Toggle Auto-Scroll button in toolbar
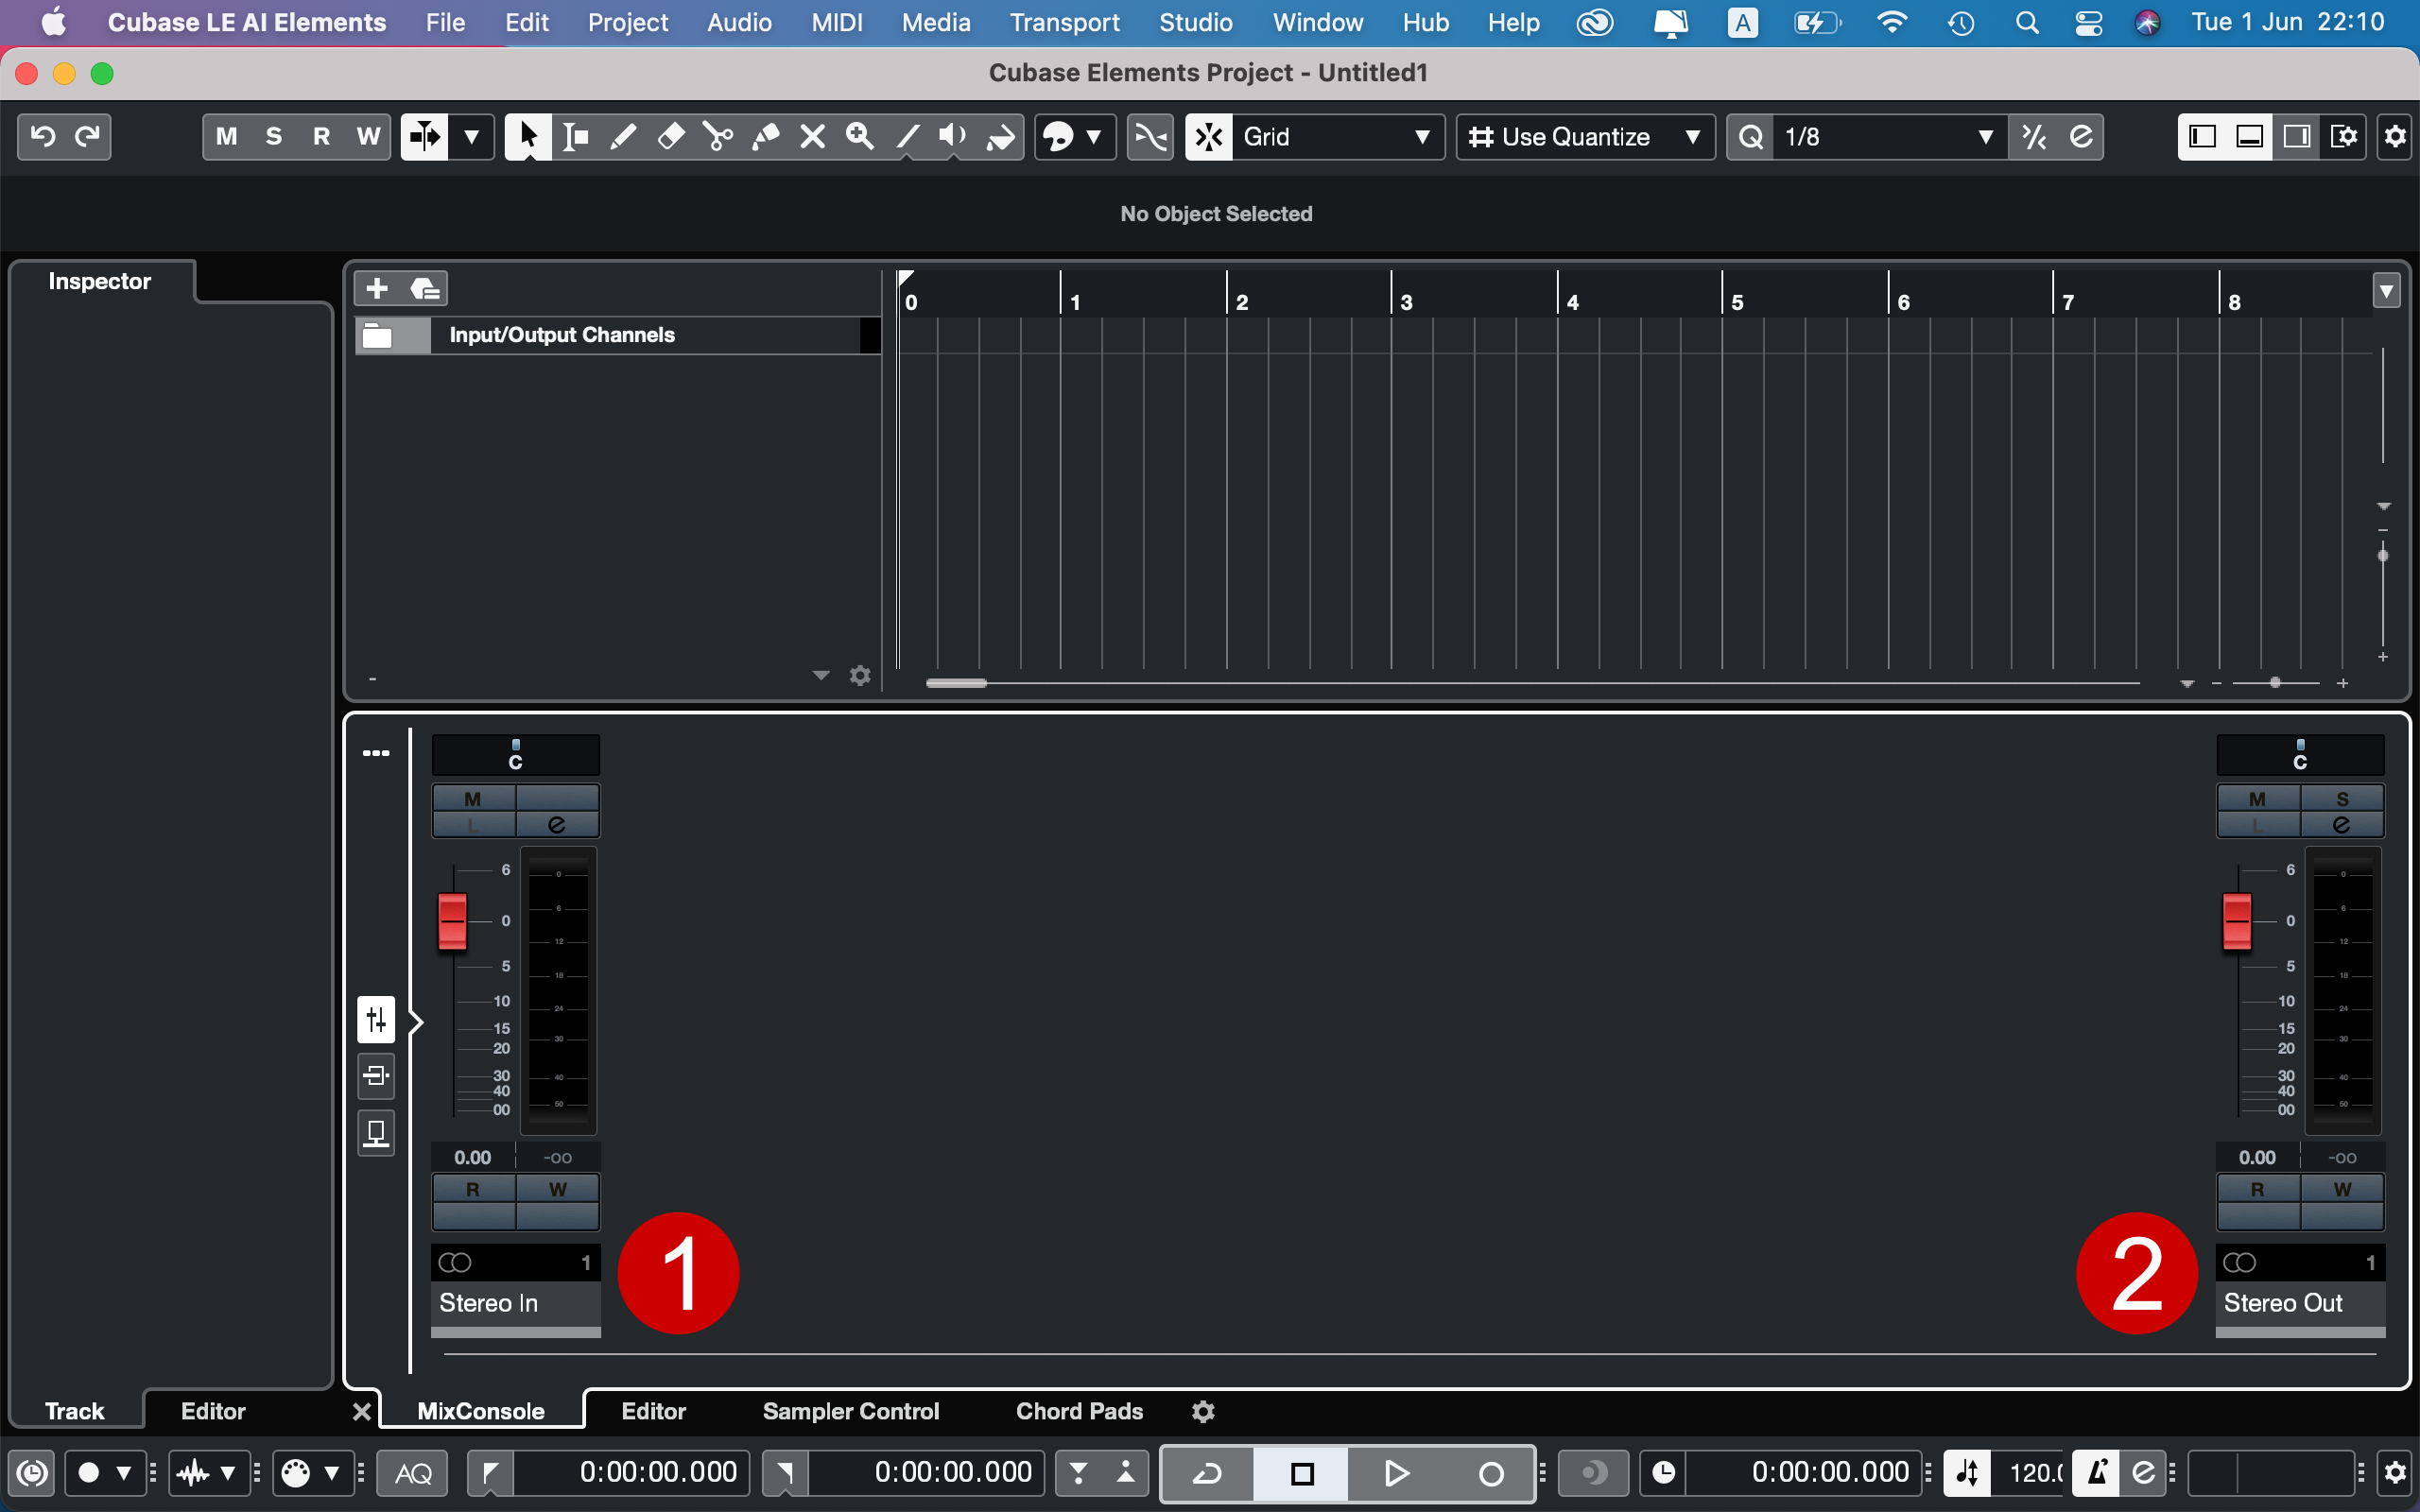Image resolution: width=2420 pixels, height=1512 pixels. (425, 136)
